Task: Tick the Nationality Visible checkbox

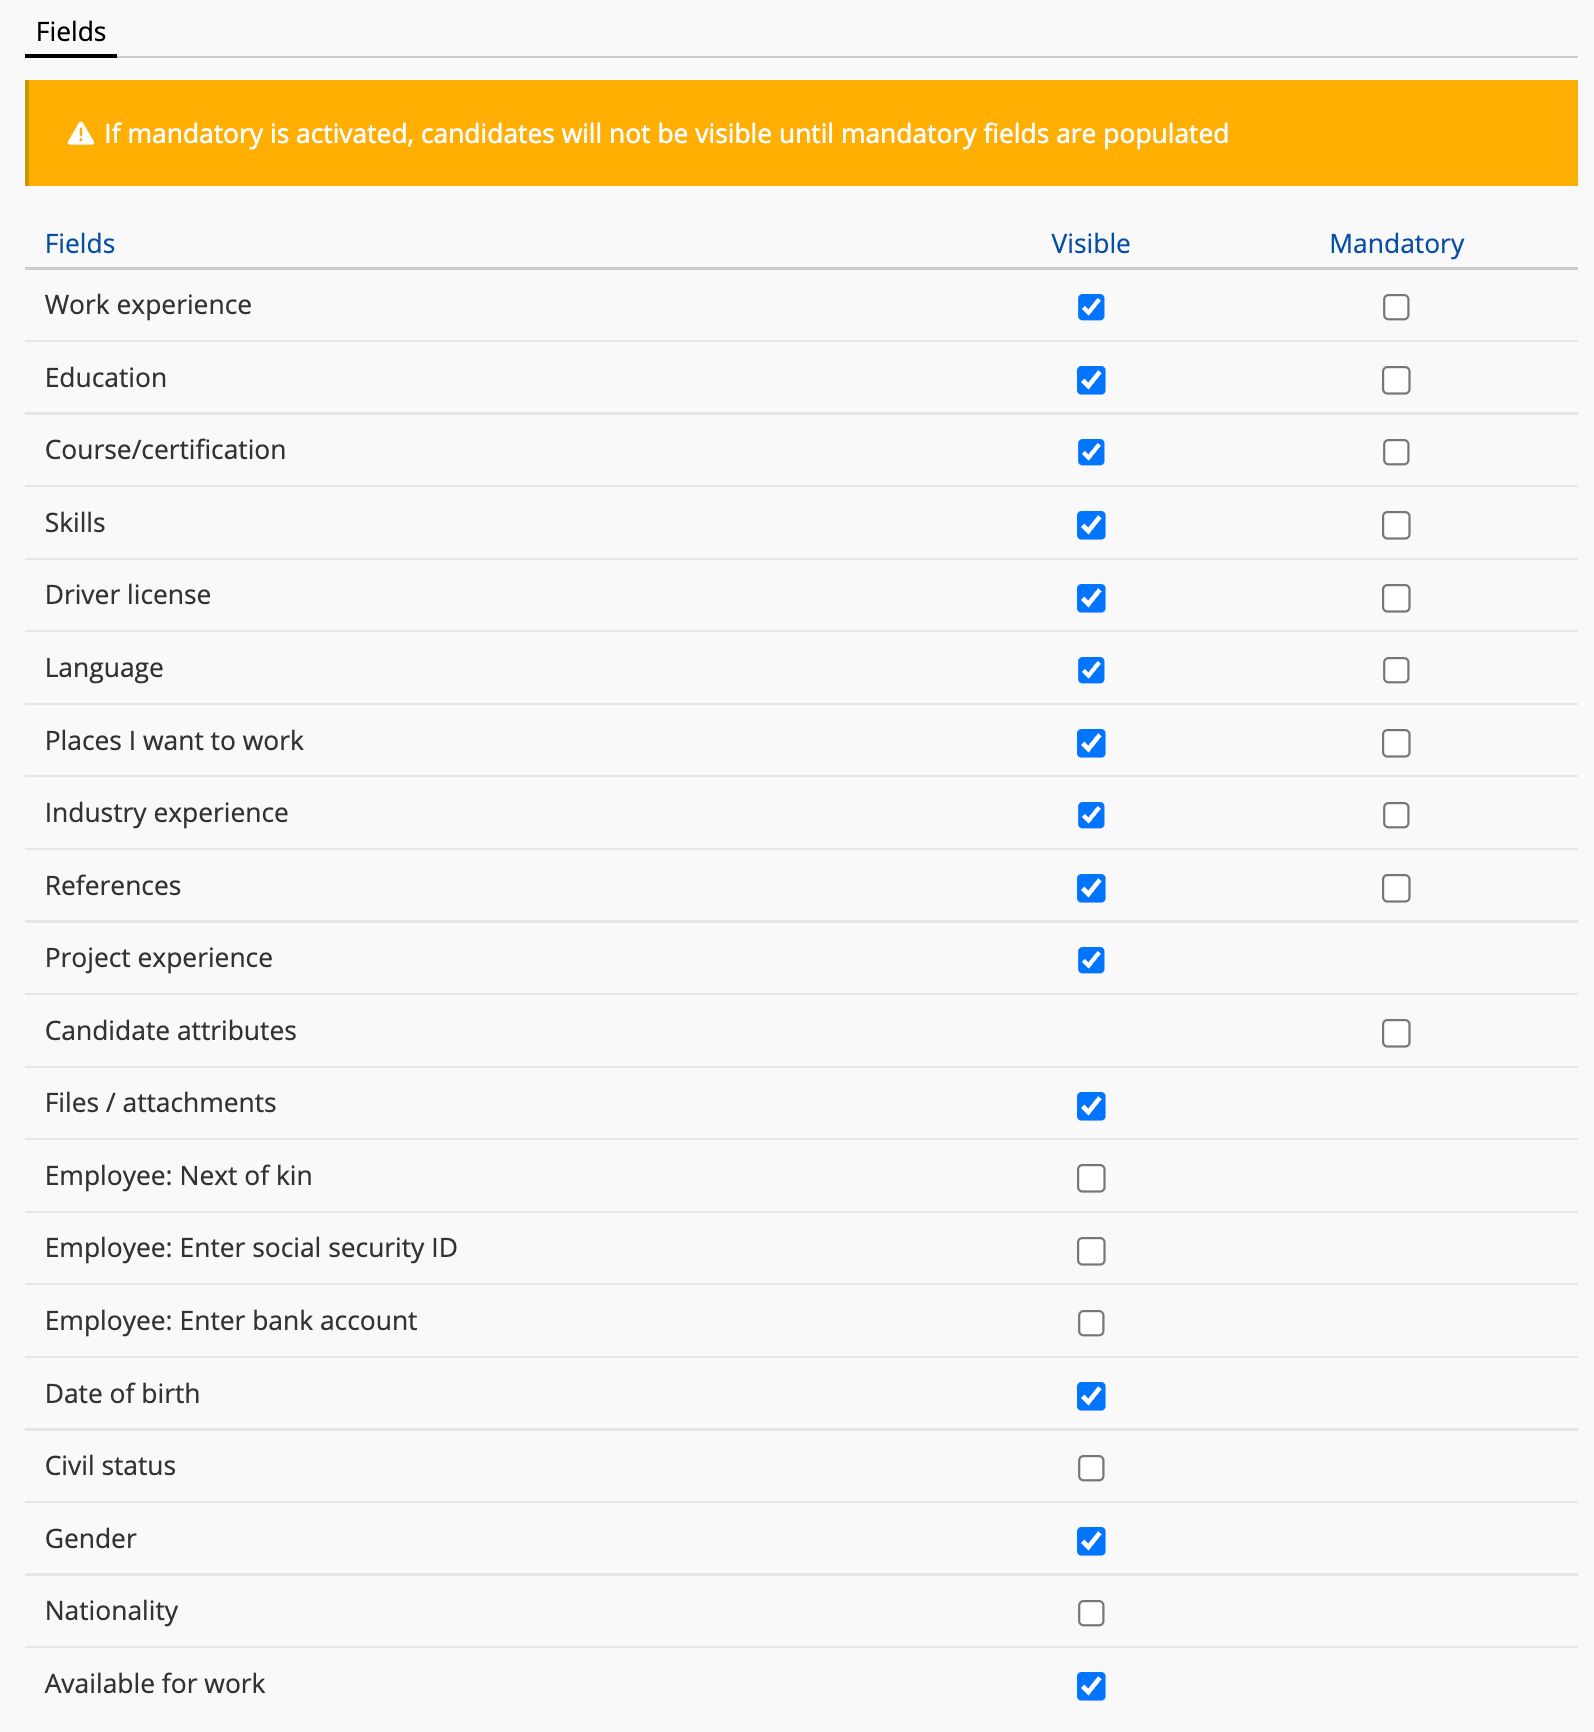Action: pos(1091,1613)
